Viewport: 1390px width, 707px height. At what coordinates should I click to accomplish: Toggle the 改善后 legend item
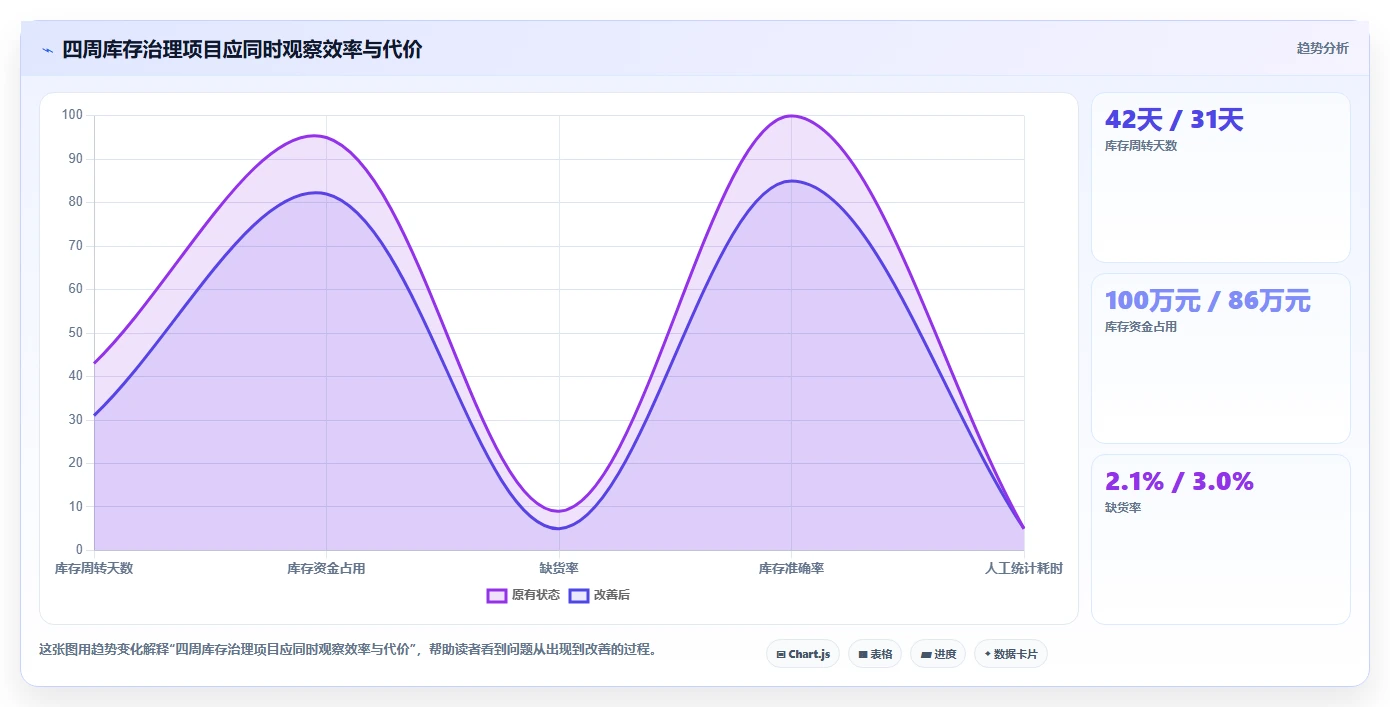(x=599, y=595)
